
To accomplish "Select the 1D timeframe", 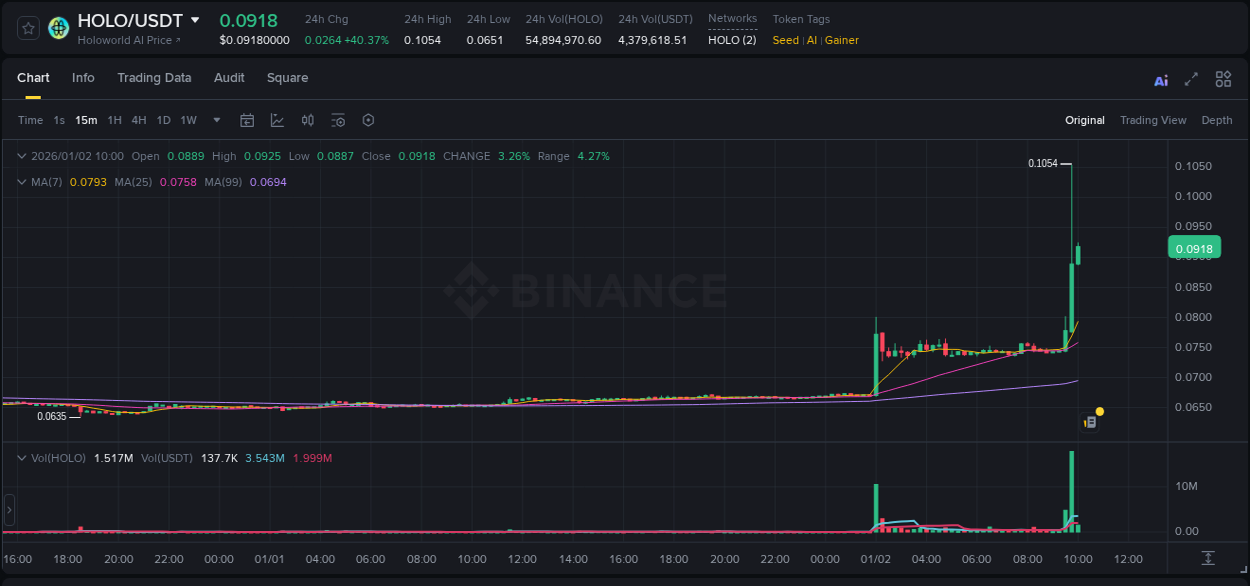I will pos(163,120).
